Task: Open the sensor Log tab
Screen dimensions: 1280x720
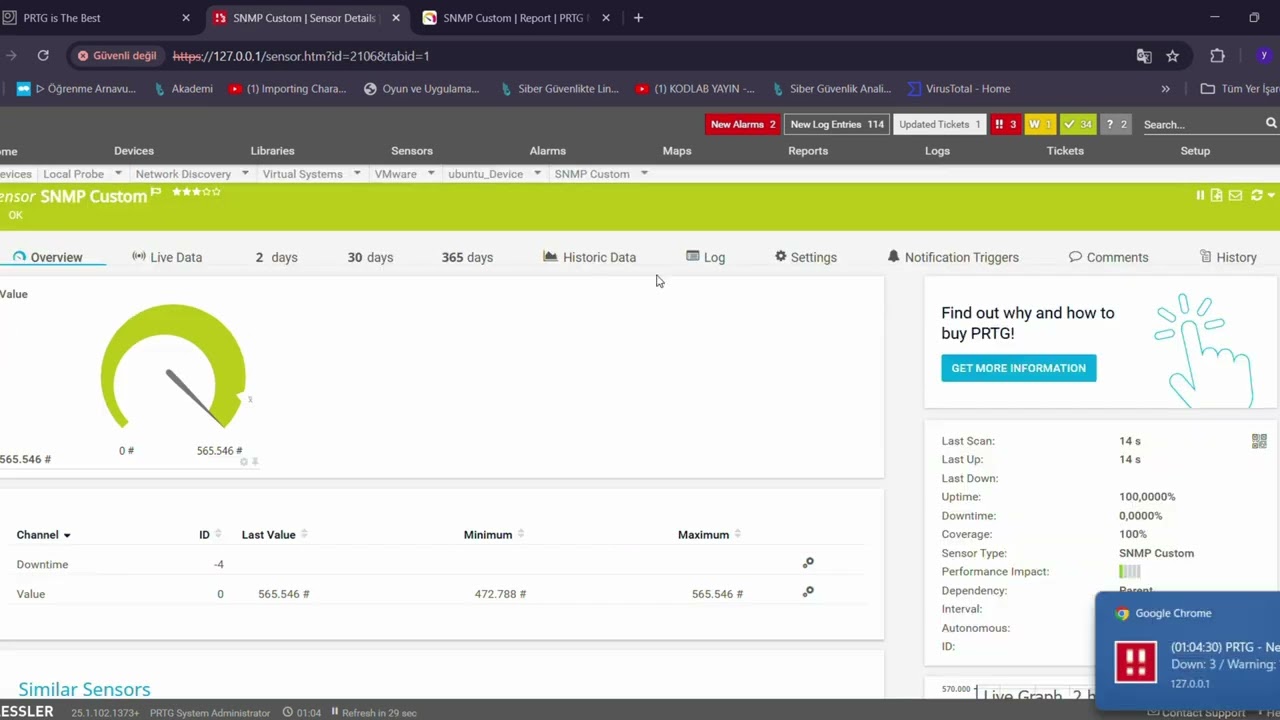Action: pos(705,257)
